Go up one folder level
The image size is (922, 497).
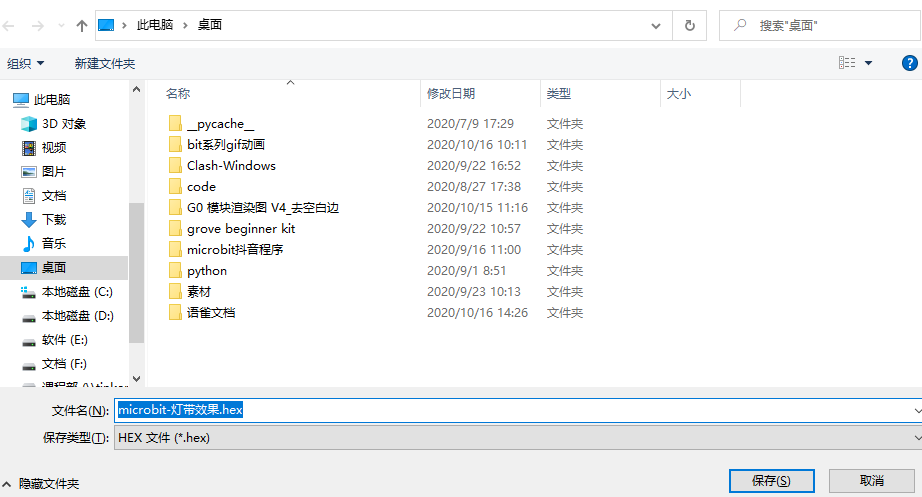[82, 26]
